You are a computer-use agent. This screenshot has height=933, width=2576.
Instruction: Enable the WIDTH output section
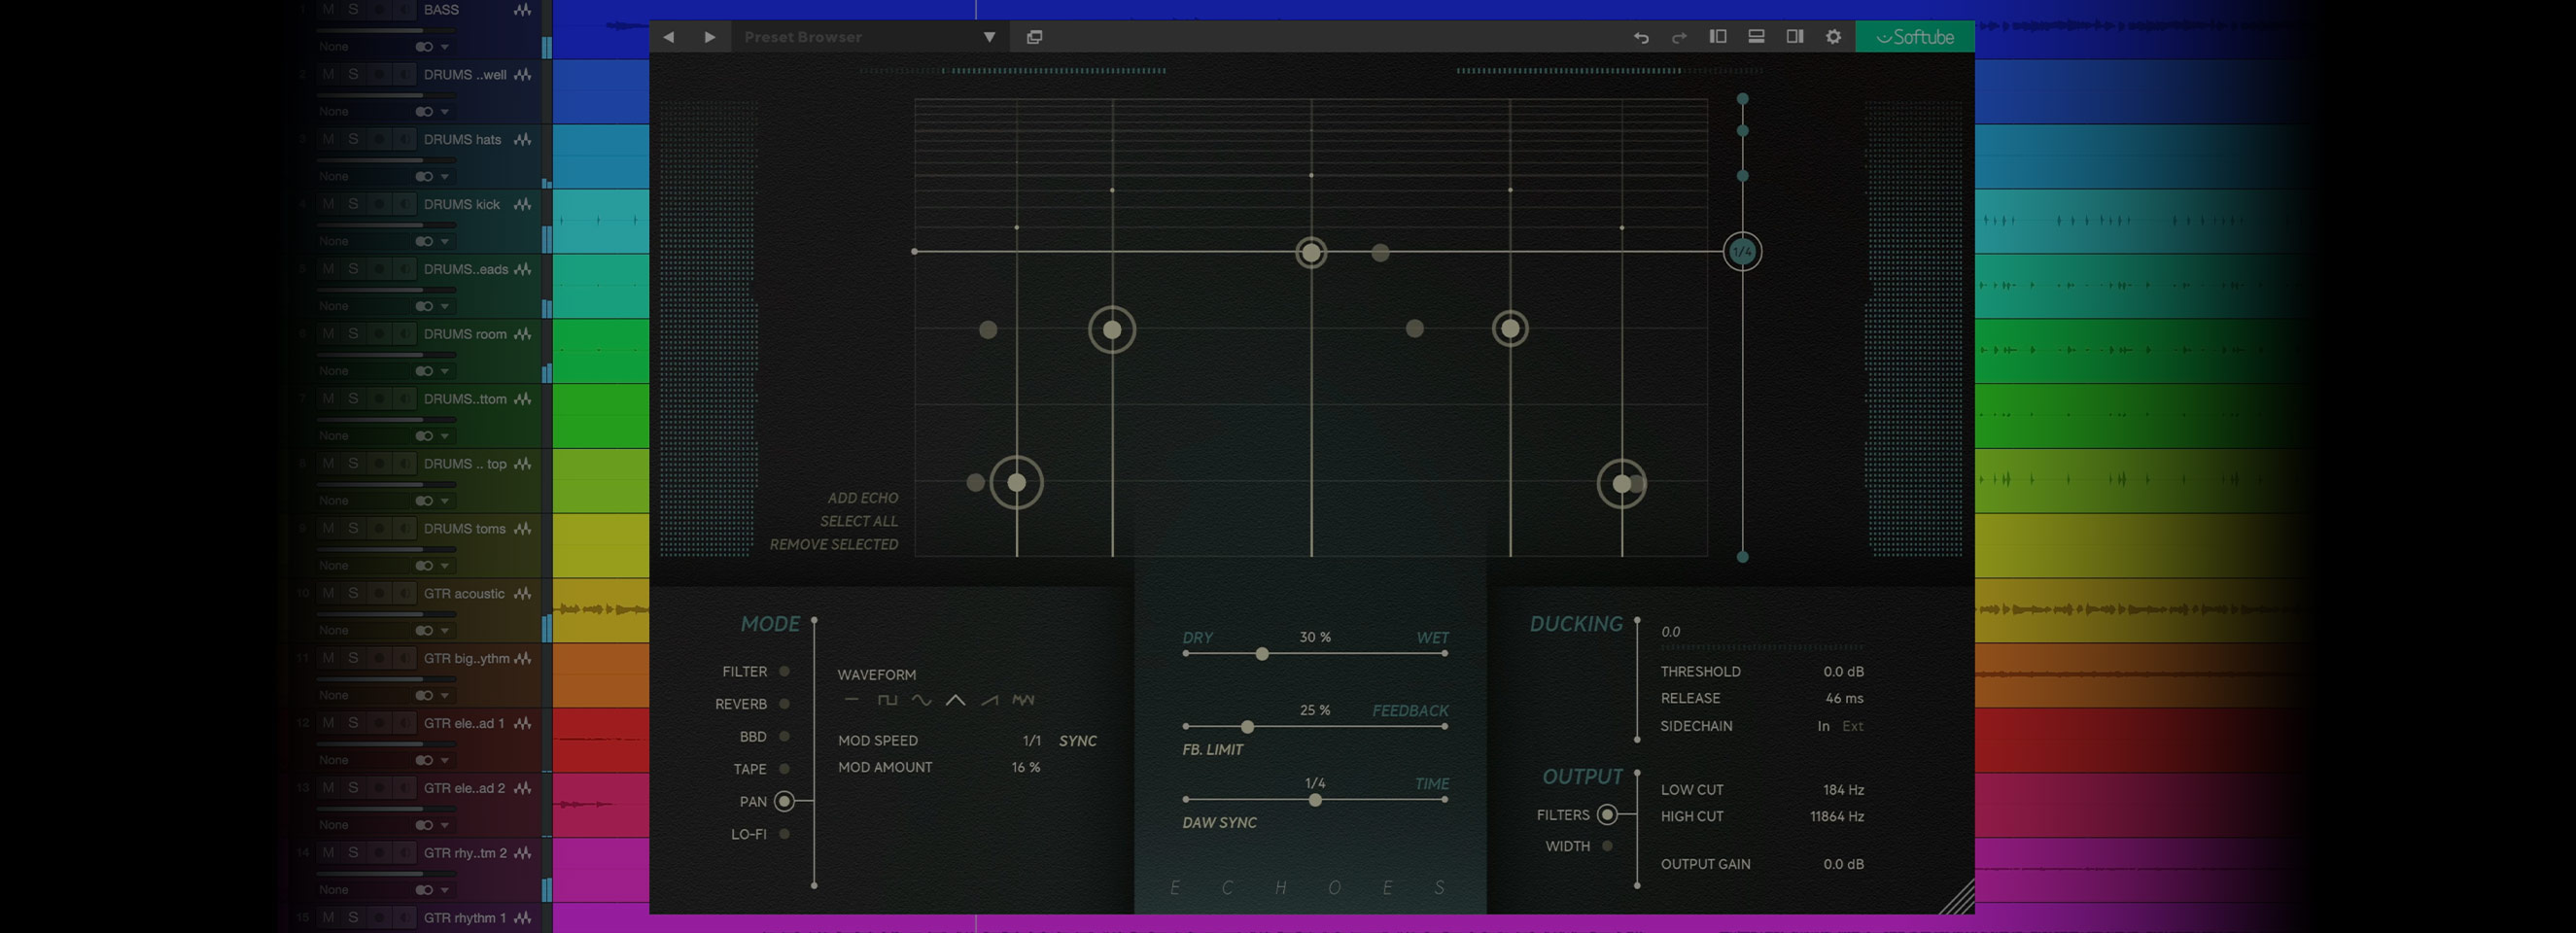tap(1607, 846)
